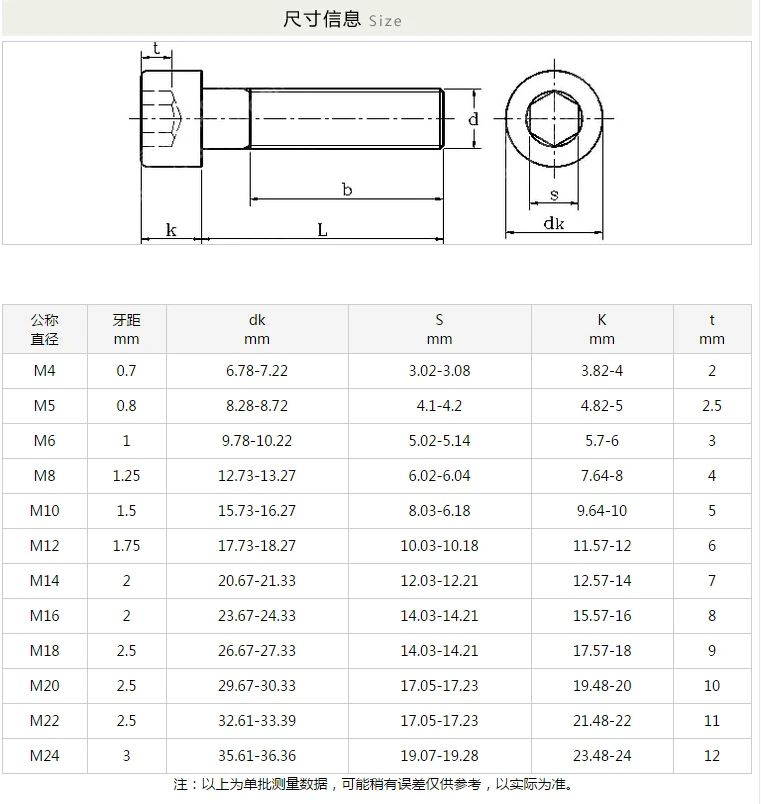This screenshot has height=804, width=761.
Task: Click the M20 row label
Action: click(45, 686)
